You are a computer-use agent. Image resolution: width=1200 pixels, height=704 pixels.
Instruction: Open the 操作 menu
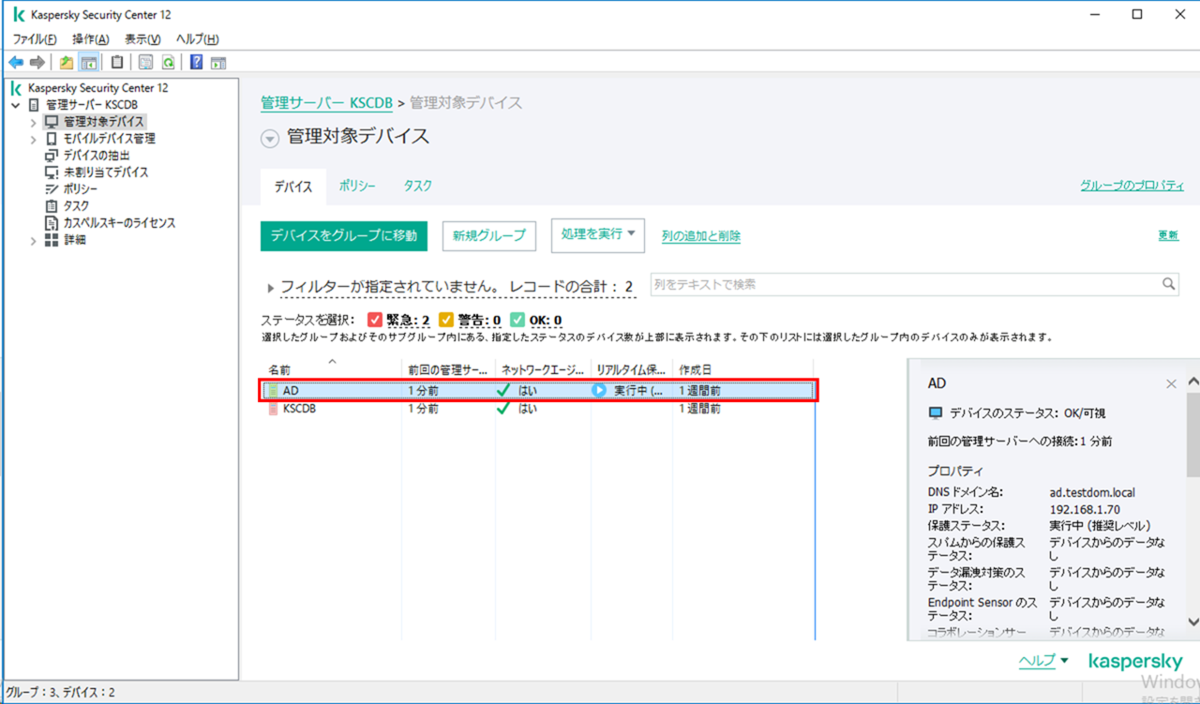pos(91,39)
